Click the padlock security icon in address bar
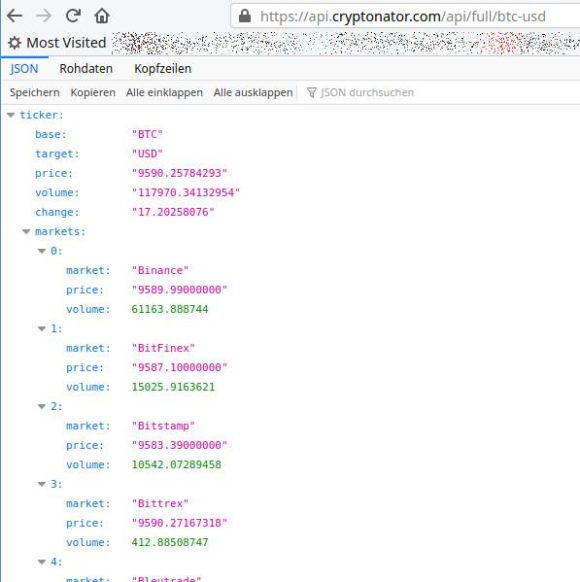580x582 pixels. [x=245, y=16]
